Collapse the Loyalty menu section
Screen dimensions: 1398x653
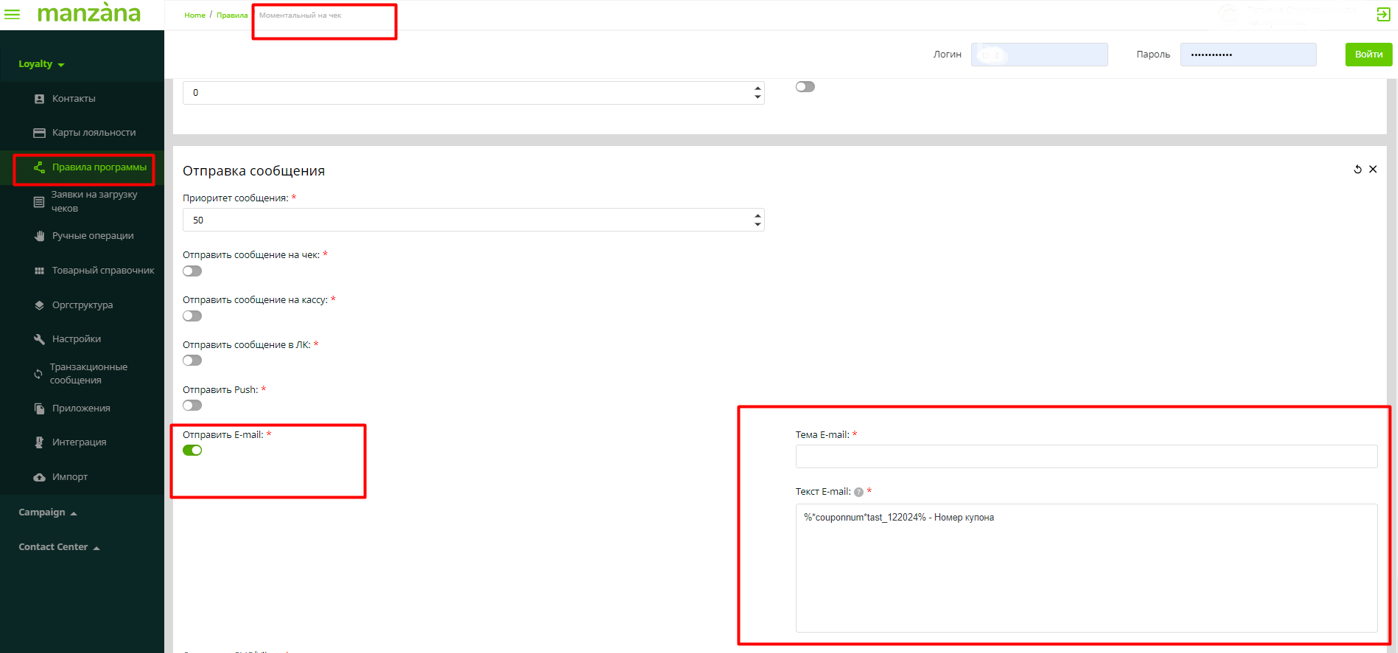[41, 64]
